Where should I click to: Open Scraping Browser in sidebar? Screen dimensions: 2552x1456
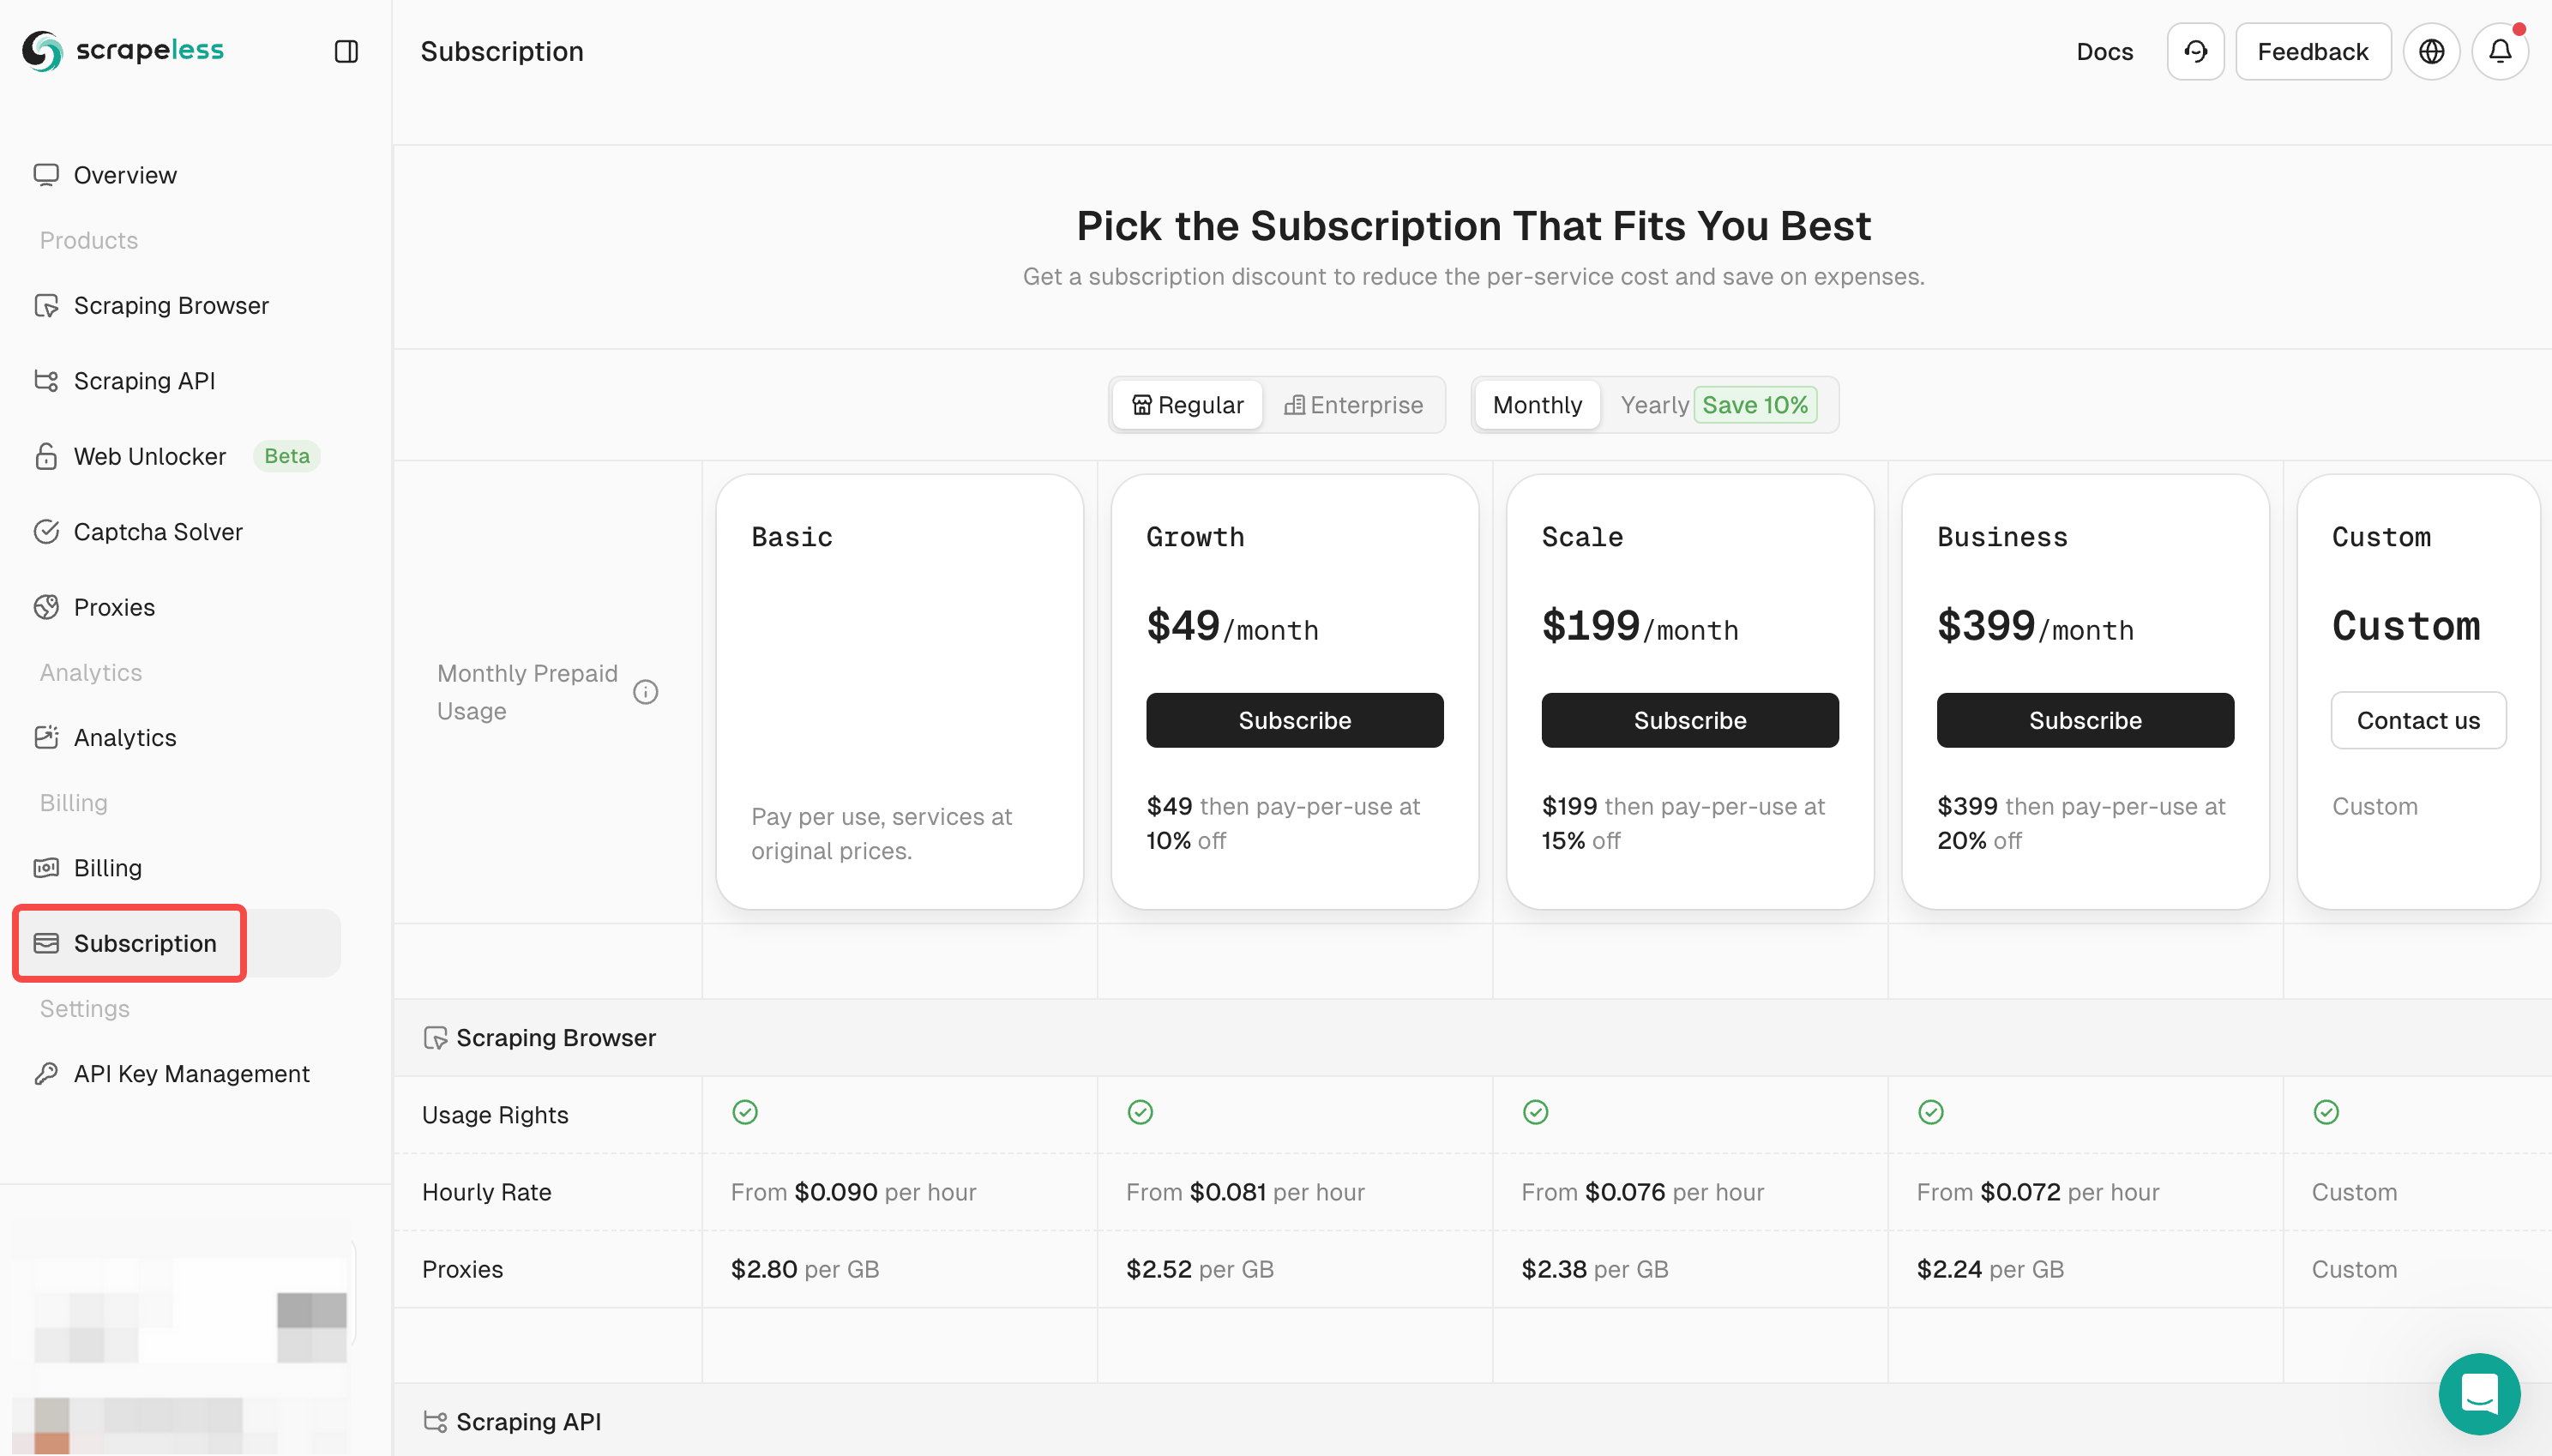coord(171,306)
